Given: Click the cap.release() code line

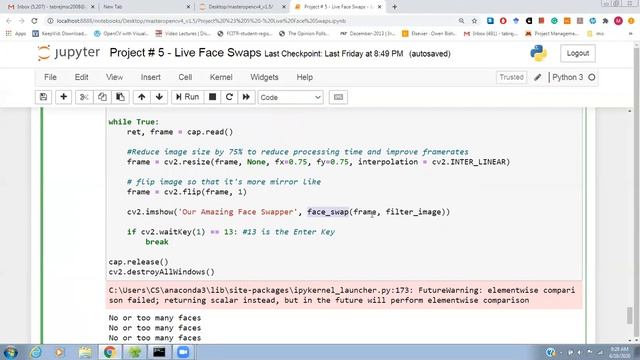Looking at the screenshot, I should coord(138,262).
